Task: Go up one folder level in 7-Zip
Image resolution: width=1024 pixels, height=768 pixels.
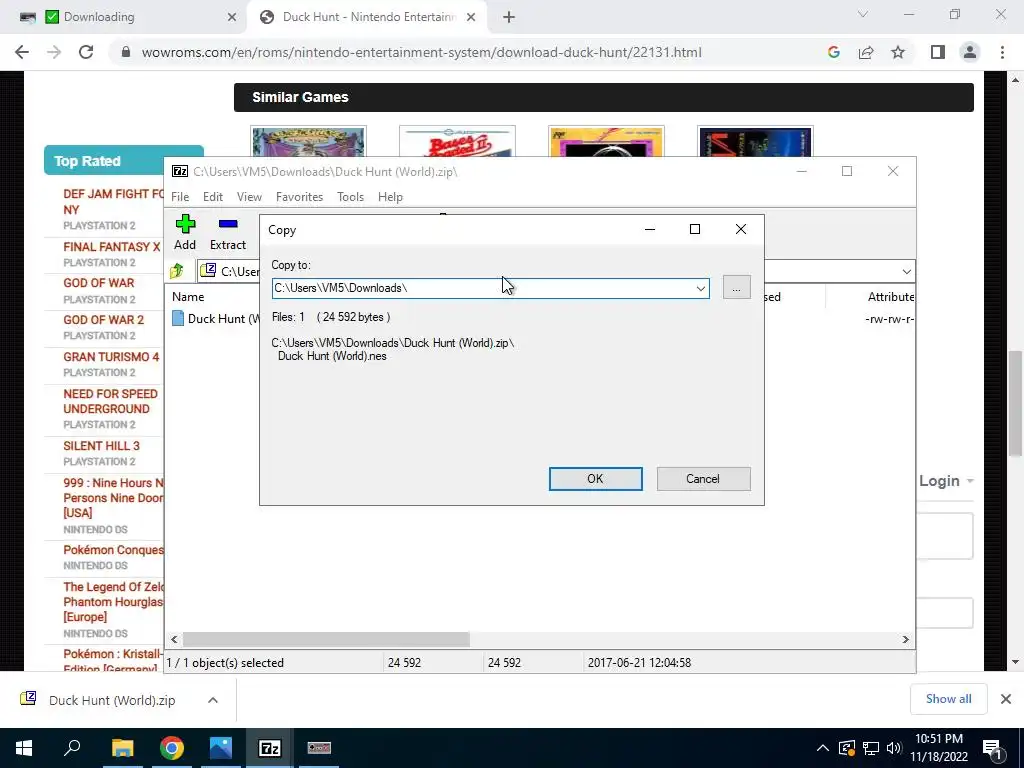Action: click(177, 271)
